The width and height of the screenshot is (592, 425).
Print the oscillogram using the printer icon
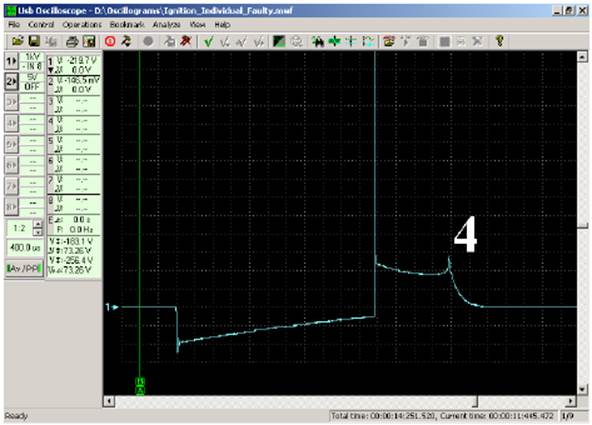(x=72, y=41)
